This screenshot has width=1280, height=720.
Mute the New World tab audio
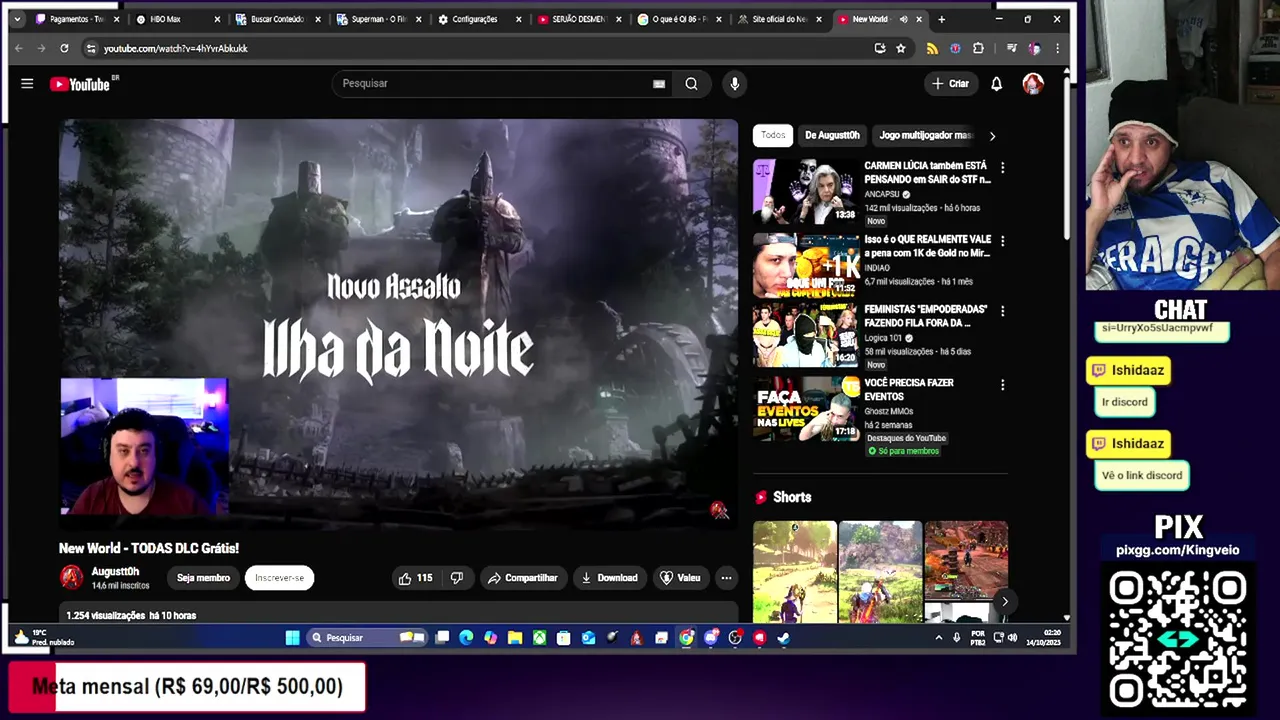[903, 19]
